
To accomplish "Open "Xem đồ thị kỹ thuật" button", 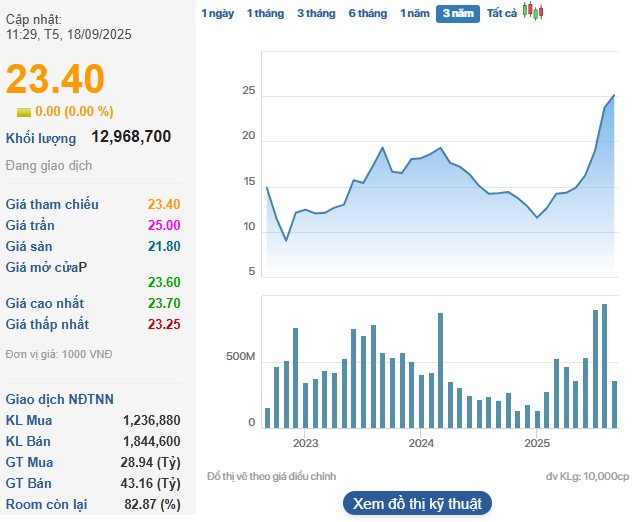I will tap(417, 503).
